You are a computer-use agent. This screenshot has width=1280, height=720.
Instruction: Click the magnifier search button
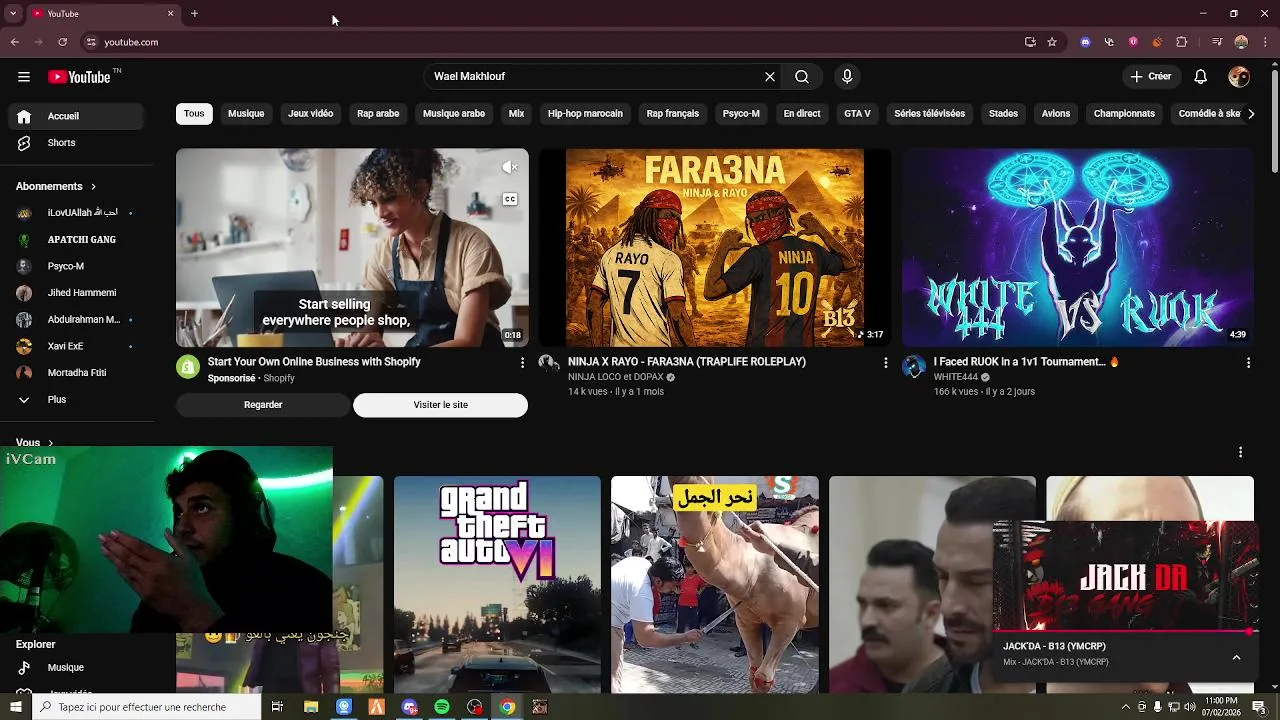click(802, 77)
